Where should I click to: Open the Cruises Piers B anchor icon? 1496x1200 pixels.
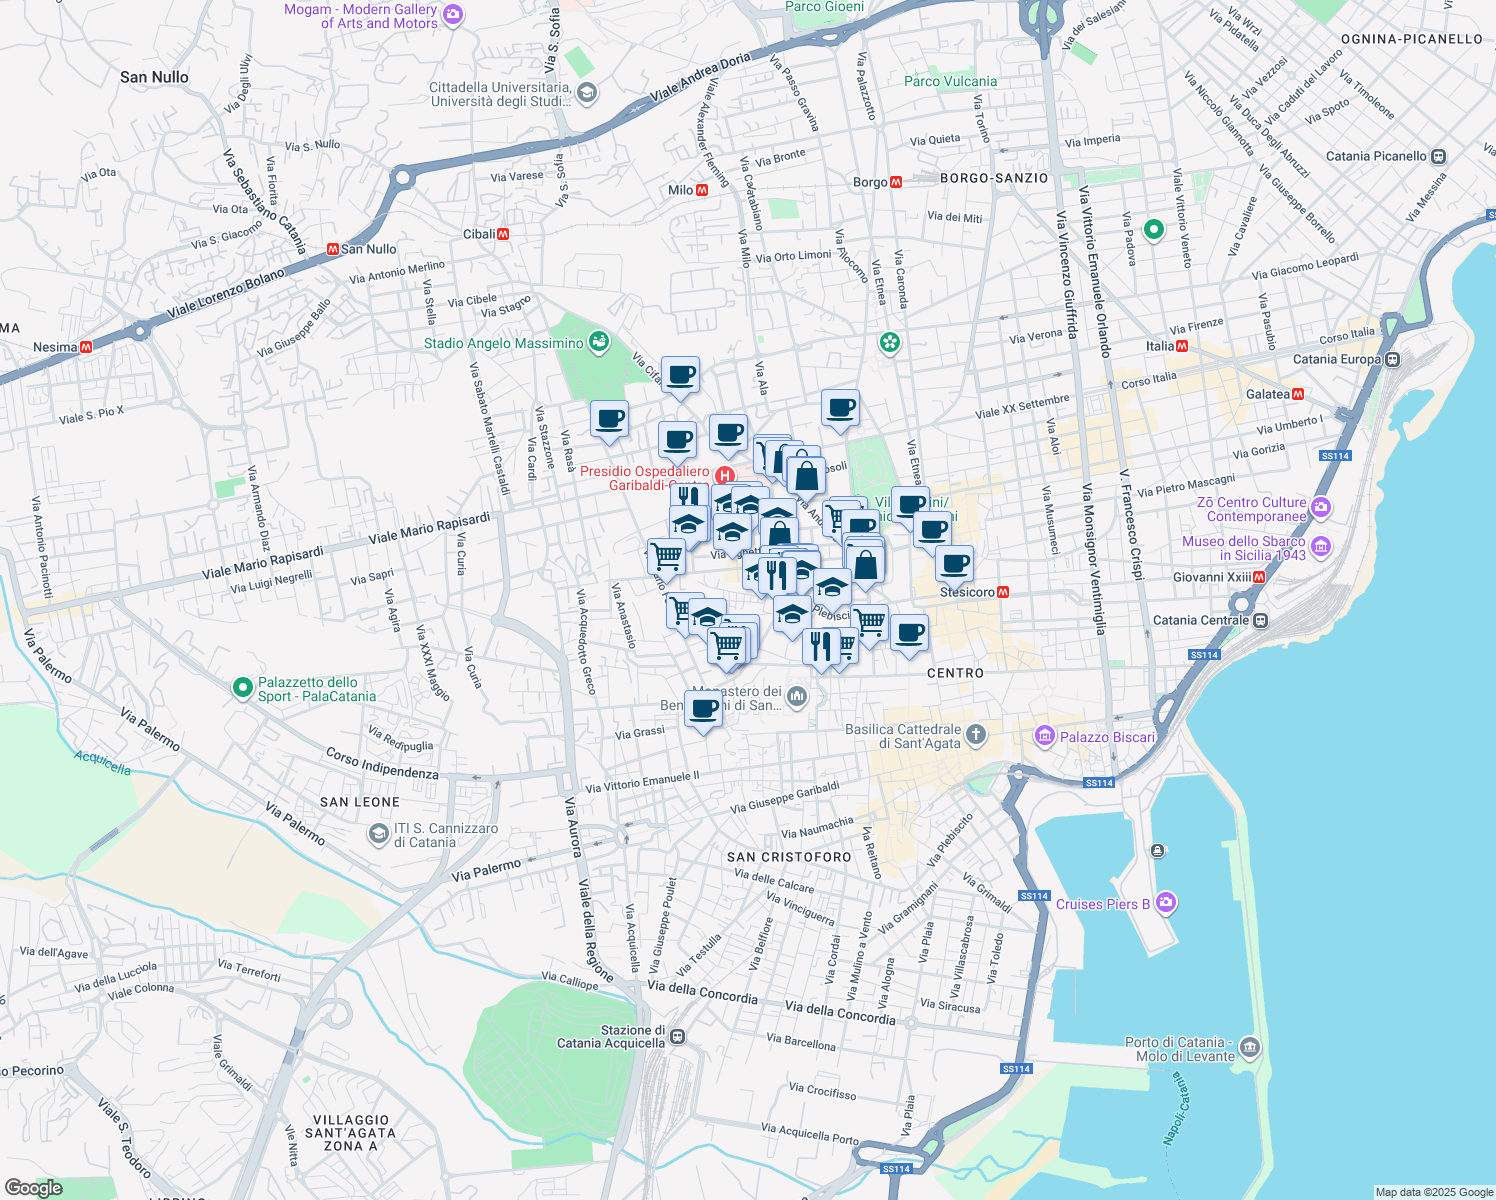pyautogui.click(x=1165, y=902)
